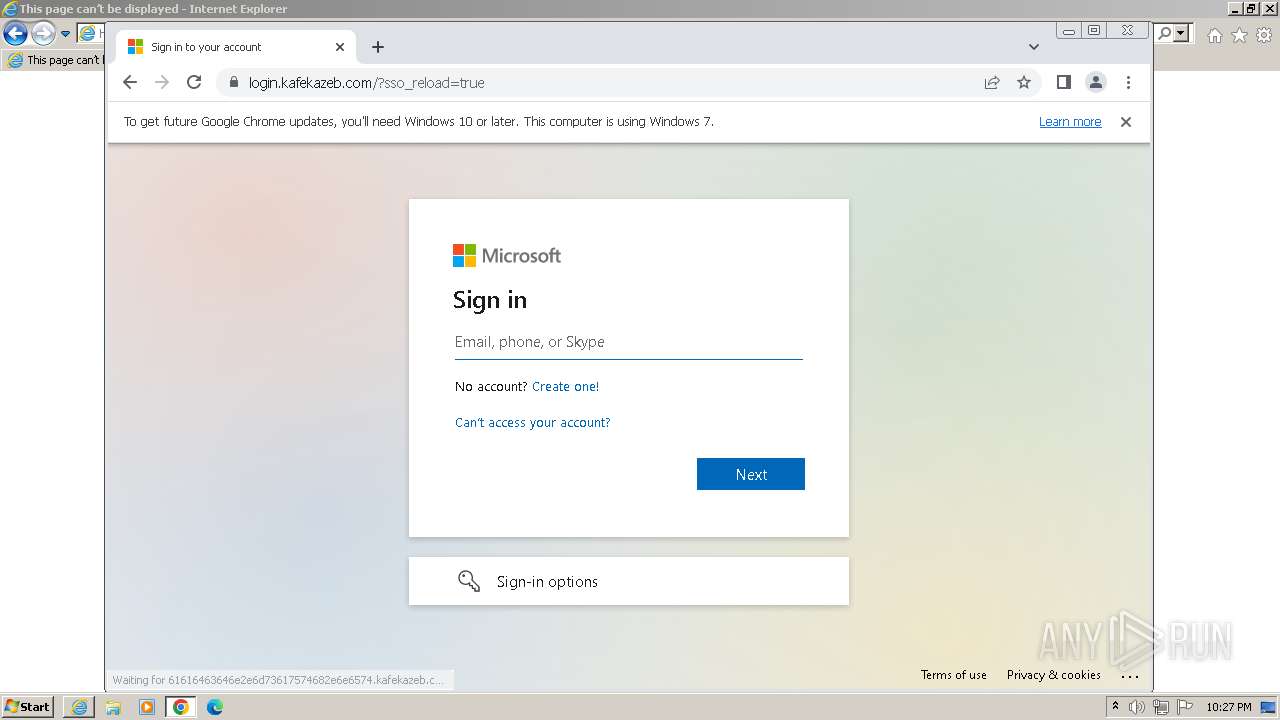Click the Email, phone, or Skype field
Image resolution: width=1280 pixels, height=720 pixels.
[629, 342]
